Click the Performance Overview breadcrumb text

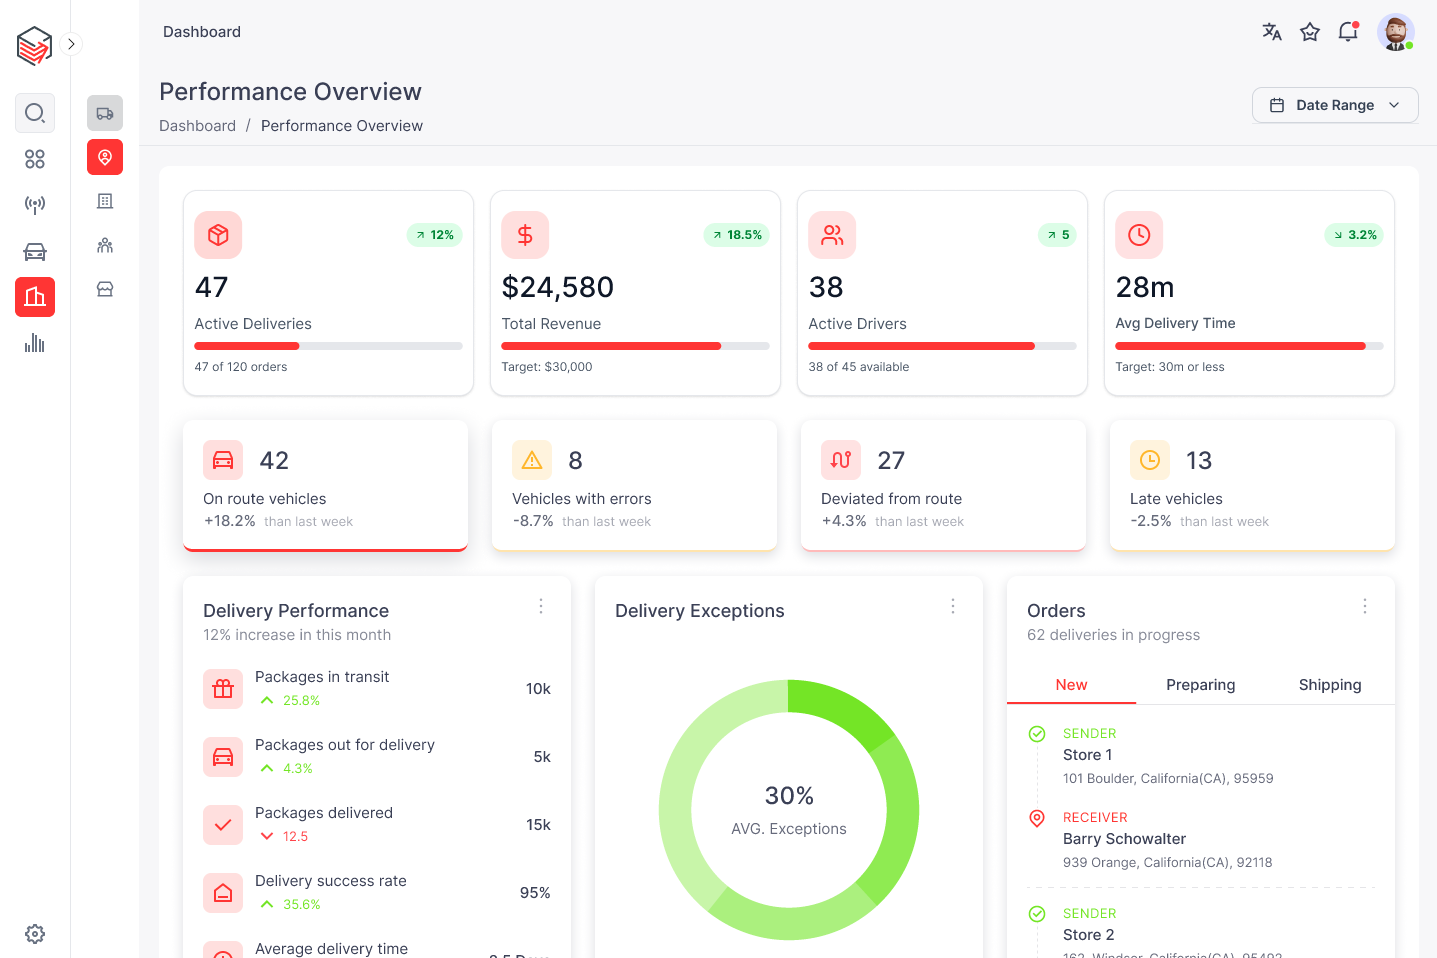(x=342, y=126)
